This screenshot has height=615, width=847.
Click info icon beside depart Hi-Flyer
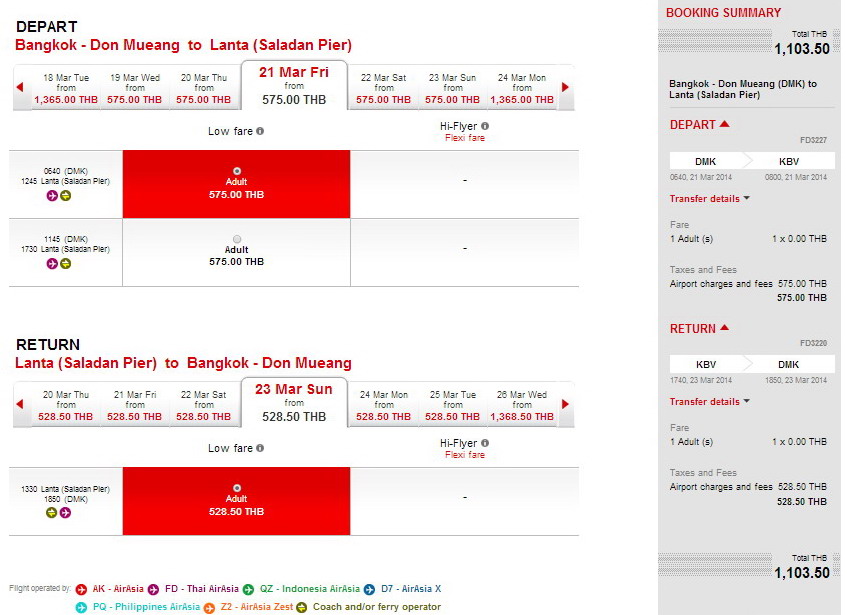click(x=485, y=127)
